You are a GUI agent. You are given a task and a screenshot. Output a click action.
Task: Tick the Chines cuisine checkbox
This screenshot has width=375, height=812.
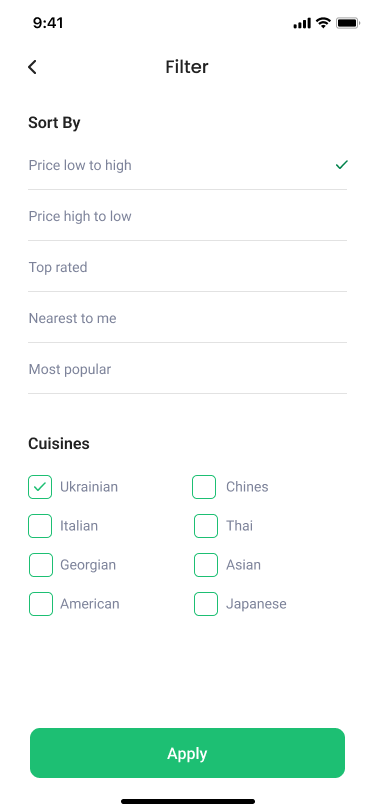(204, 487)
